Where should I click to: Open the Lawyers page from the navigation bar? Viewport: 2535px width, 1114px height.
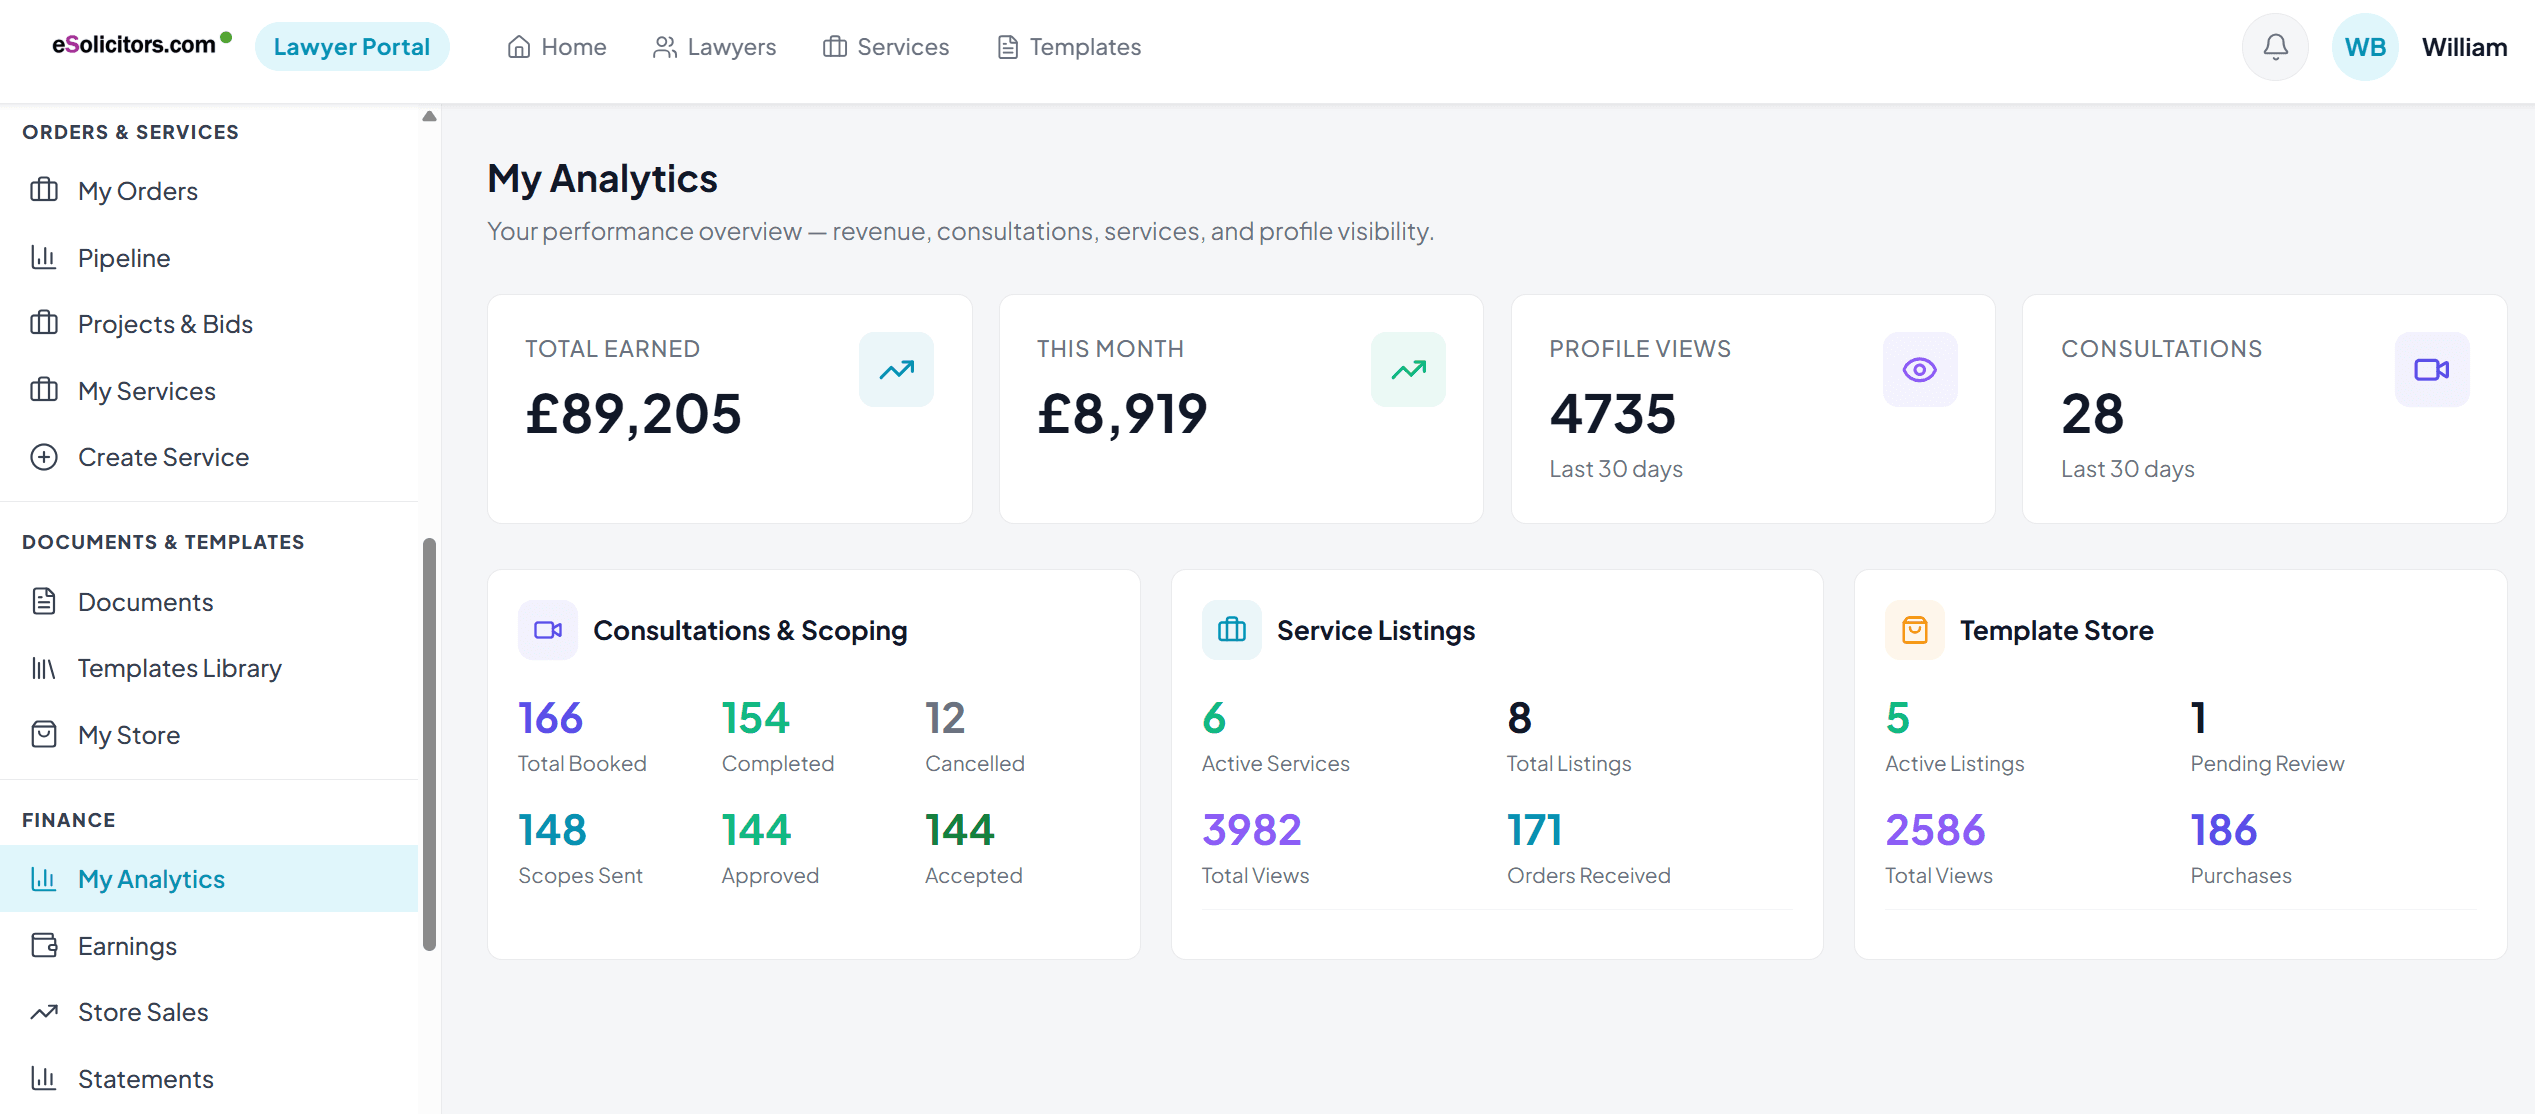(x=714, y=46)
